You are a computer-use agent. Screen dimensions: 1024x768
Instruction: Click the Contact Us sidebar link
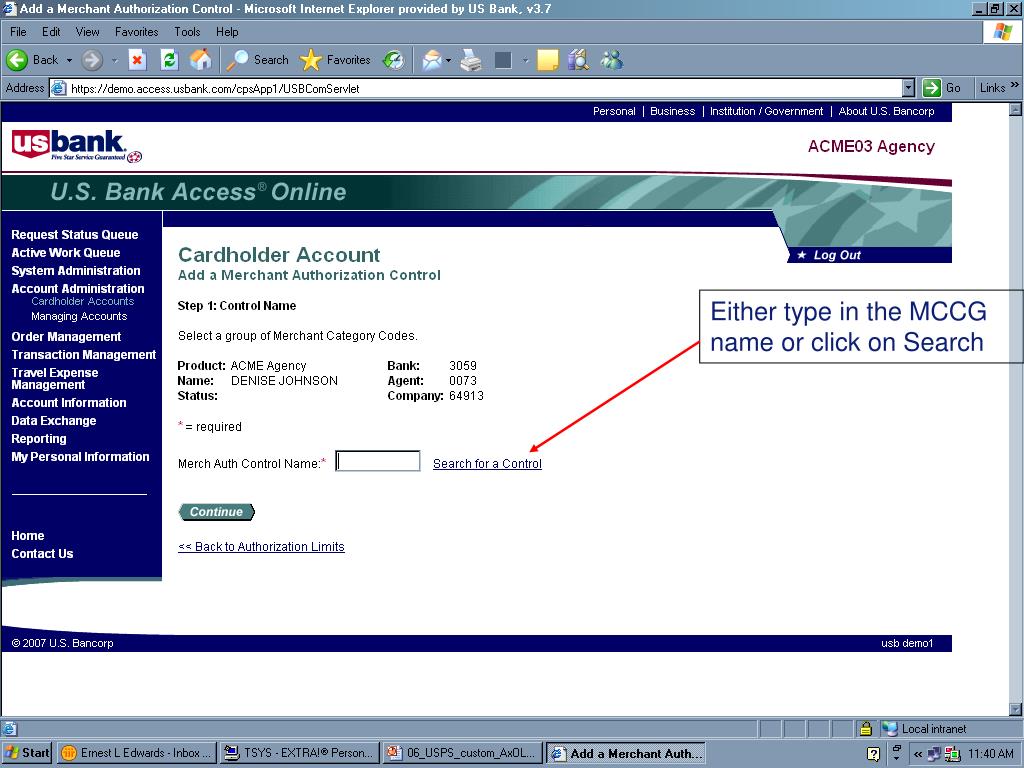(42, 554)
